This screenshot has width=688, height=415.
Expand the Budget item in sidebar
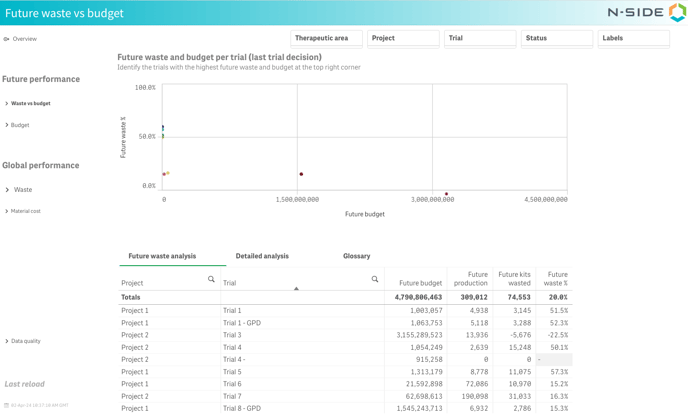click(20, 125)
